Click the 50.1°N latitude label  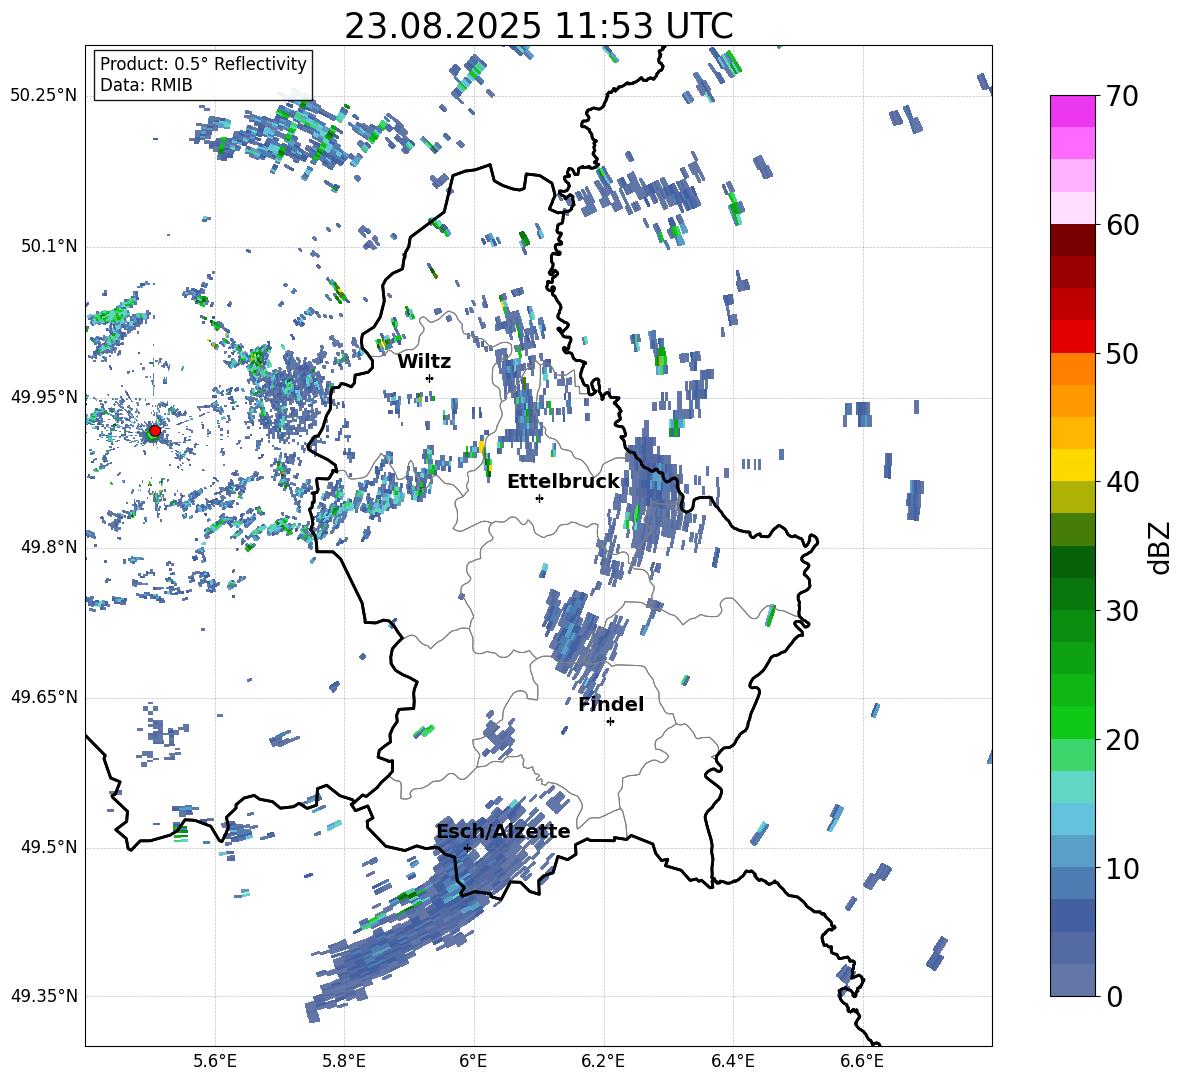point(48,246)
